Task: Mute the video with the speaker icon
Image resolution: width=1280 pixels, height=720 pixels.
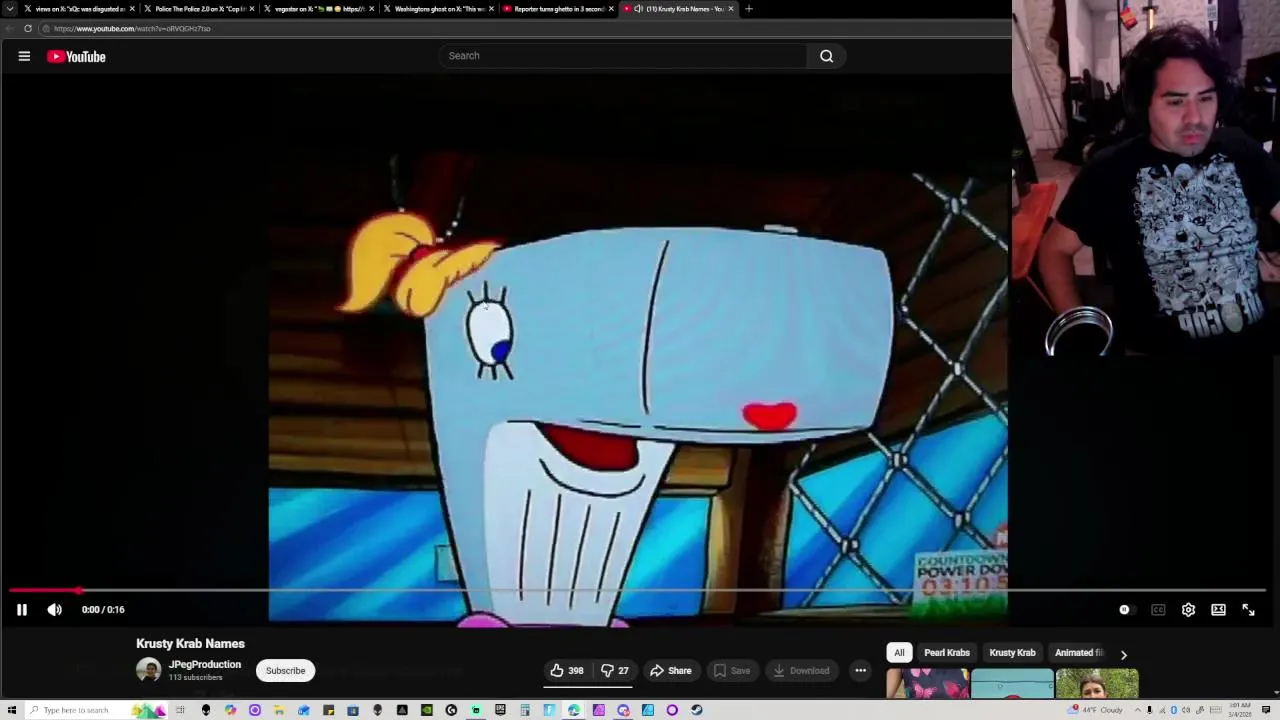Action: tap(55, 610)
